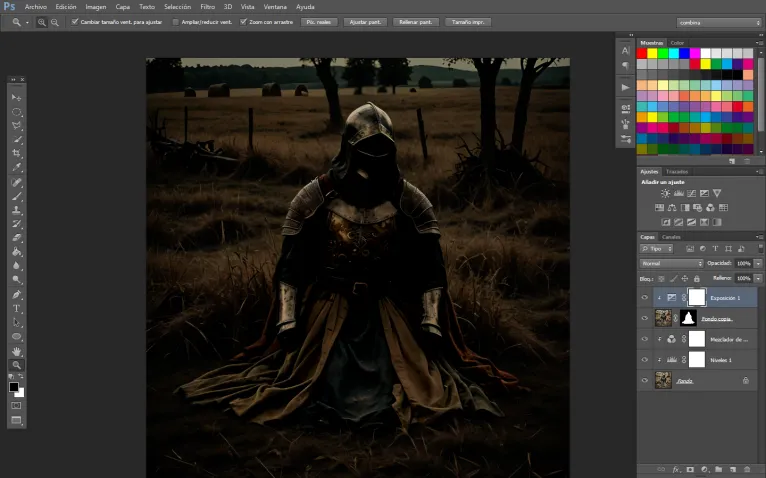Screen dimensions: 766x478
Task: Open the Muestras panel options menu
Action: click(759, 43)
